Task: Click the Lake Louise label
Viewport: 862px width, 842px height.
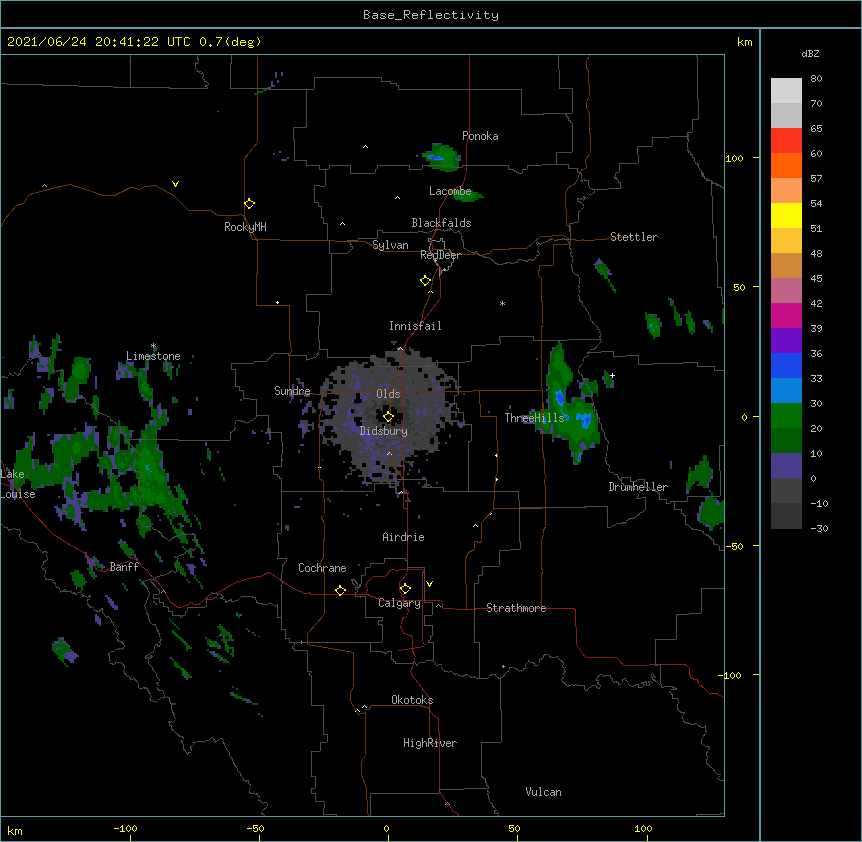Action: (16, 484)
